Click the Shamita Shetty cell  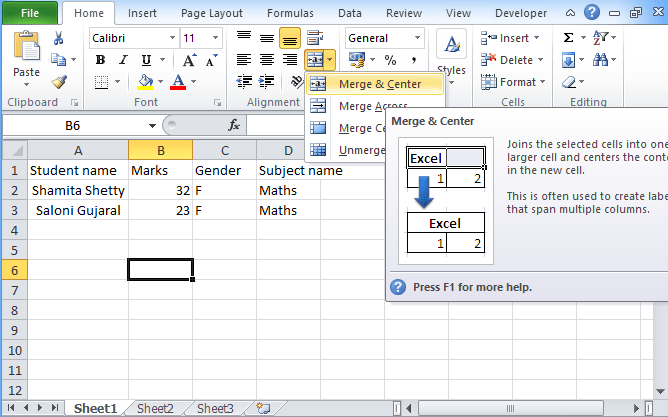[x=78, y=190]
